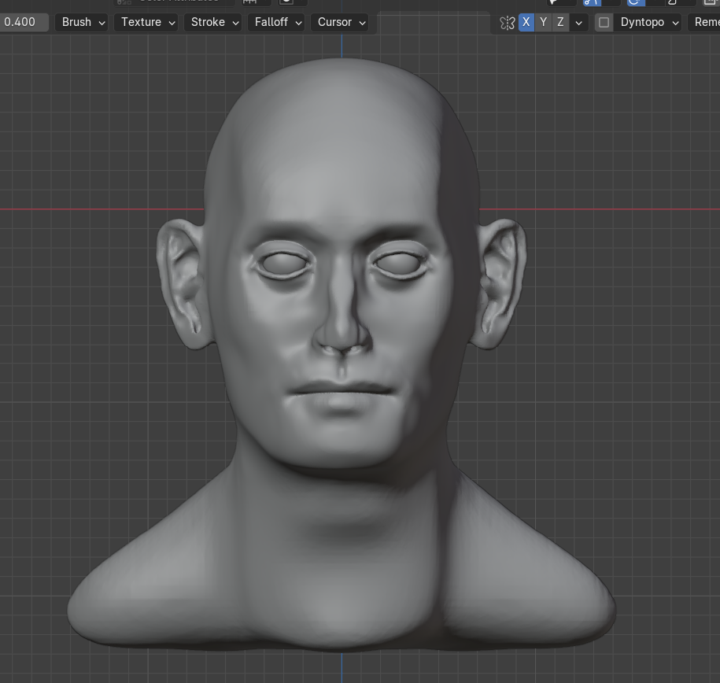The height and width of the screenshot is (683, 720).
Task: Expand the symmetry options arrow after Z
Action: pos(578,22)
